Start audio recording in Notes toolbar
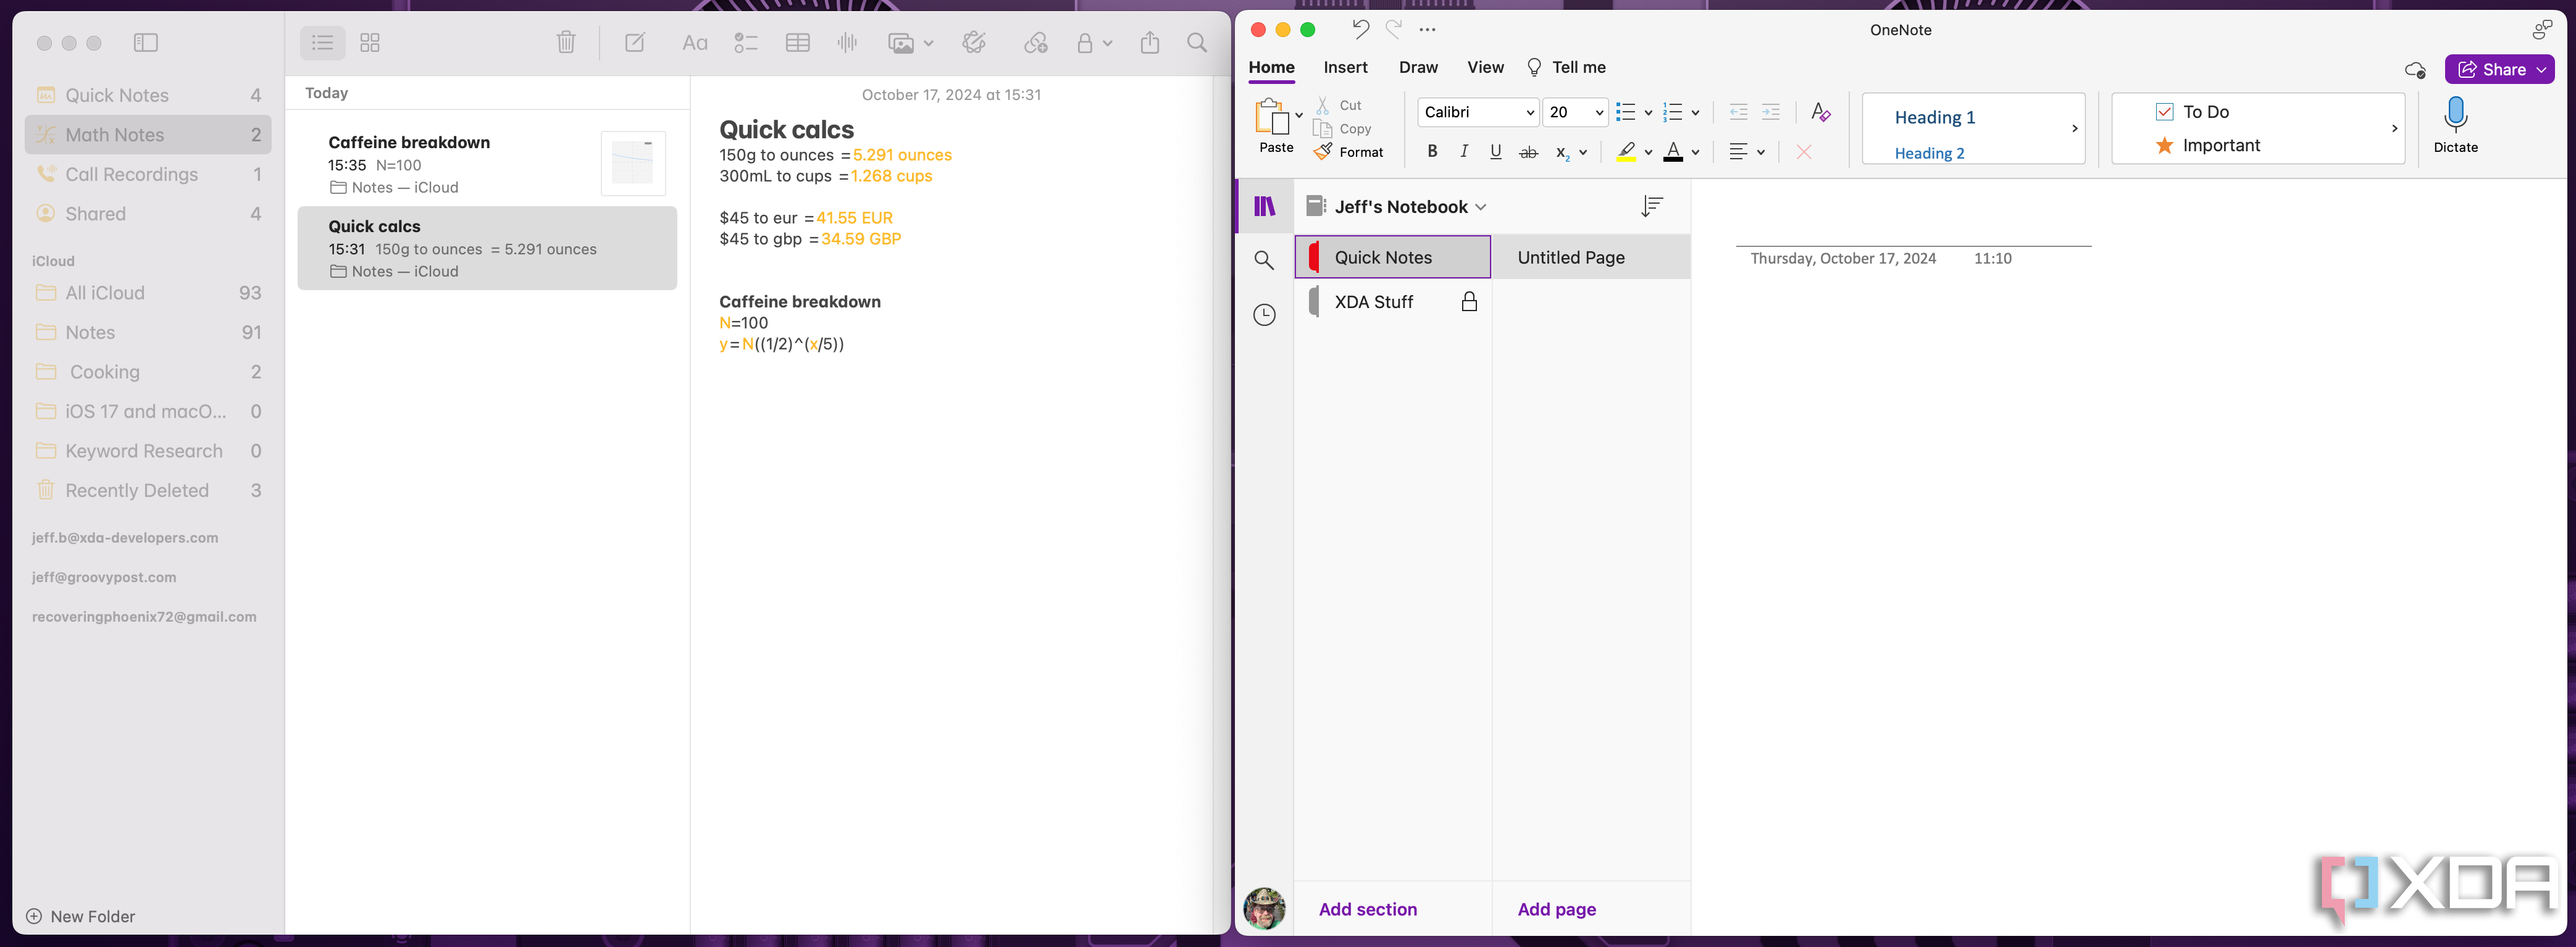This screenshot has height=947, width=2576. (x=848, y=42)
